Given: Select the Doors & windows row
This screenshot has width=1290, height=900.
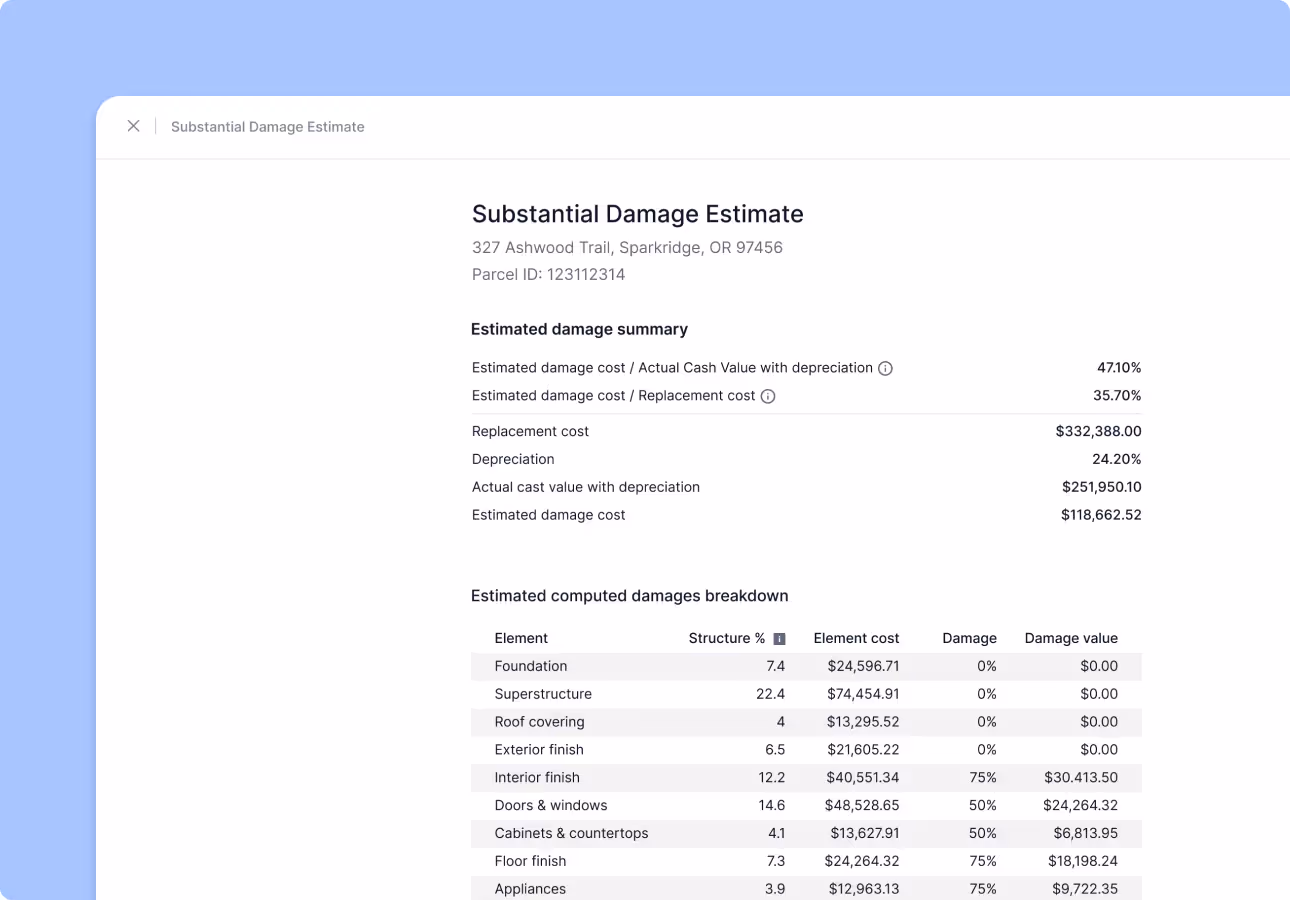Looking at the screenshot, I should tap(806, 806).
